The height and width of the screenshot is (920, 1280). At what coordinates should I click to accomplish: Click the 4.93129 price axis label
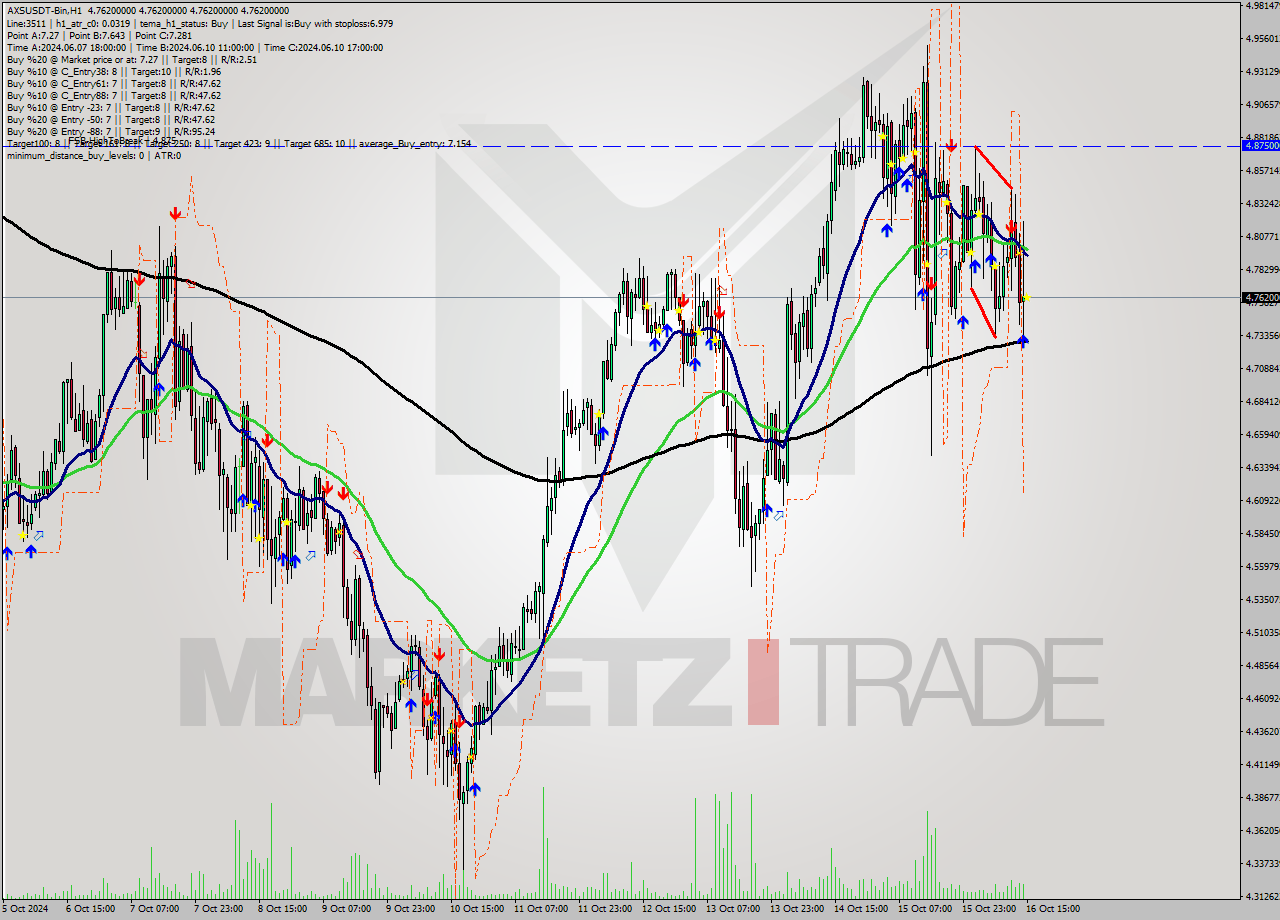click(x=1261, y=71)
